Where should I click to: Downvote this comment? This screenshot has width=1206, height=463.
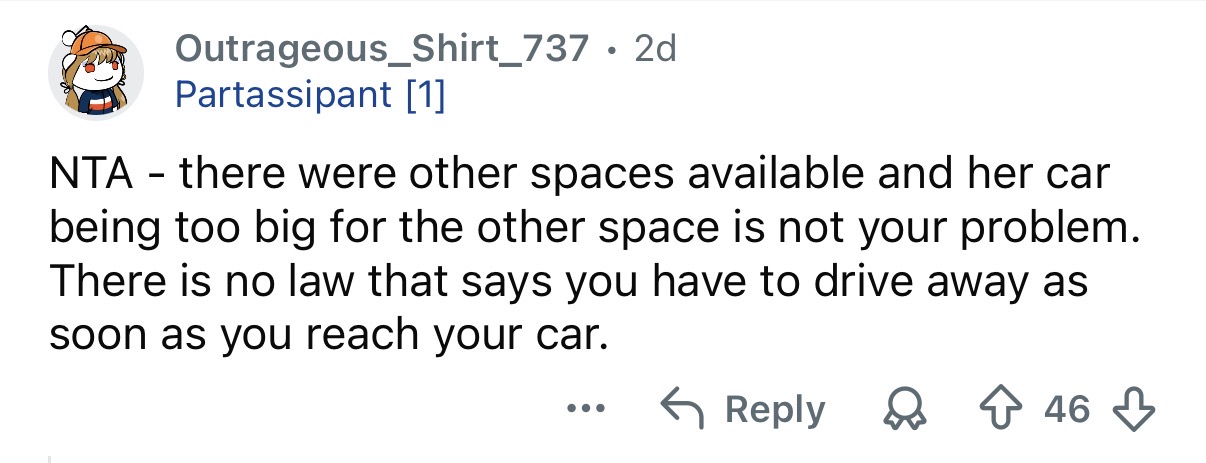pyautogui.click(x=1133, y=410)
